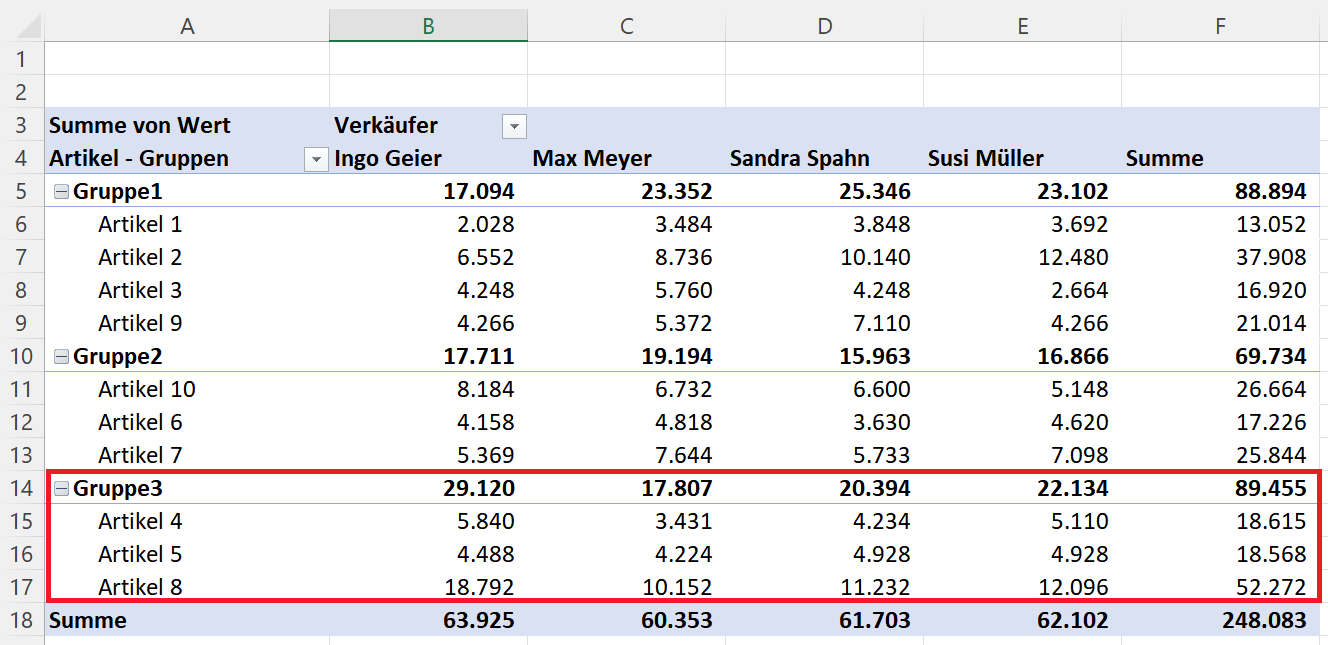Click the 'Artikel 1' row label
Viewport: 1328px width, 645px height.
140,224
